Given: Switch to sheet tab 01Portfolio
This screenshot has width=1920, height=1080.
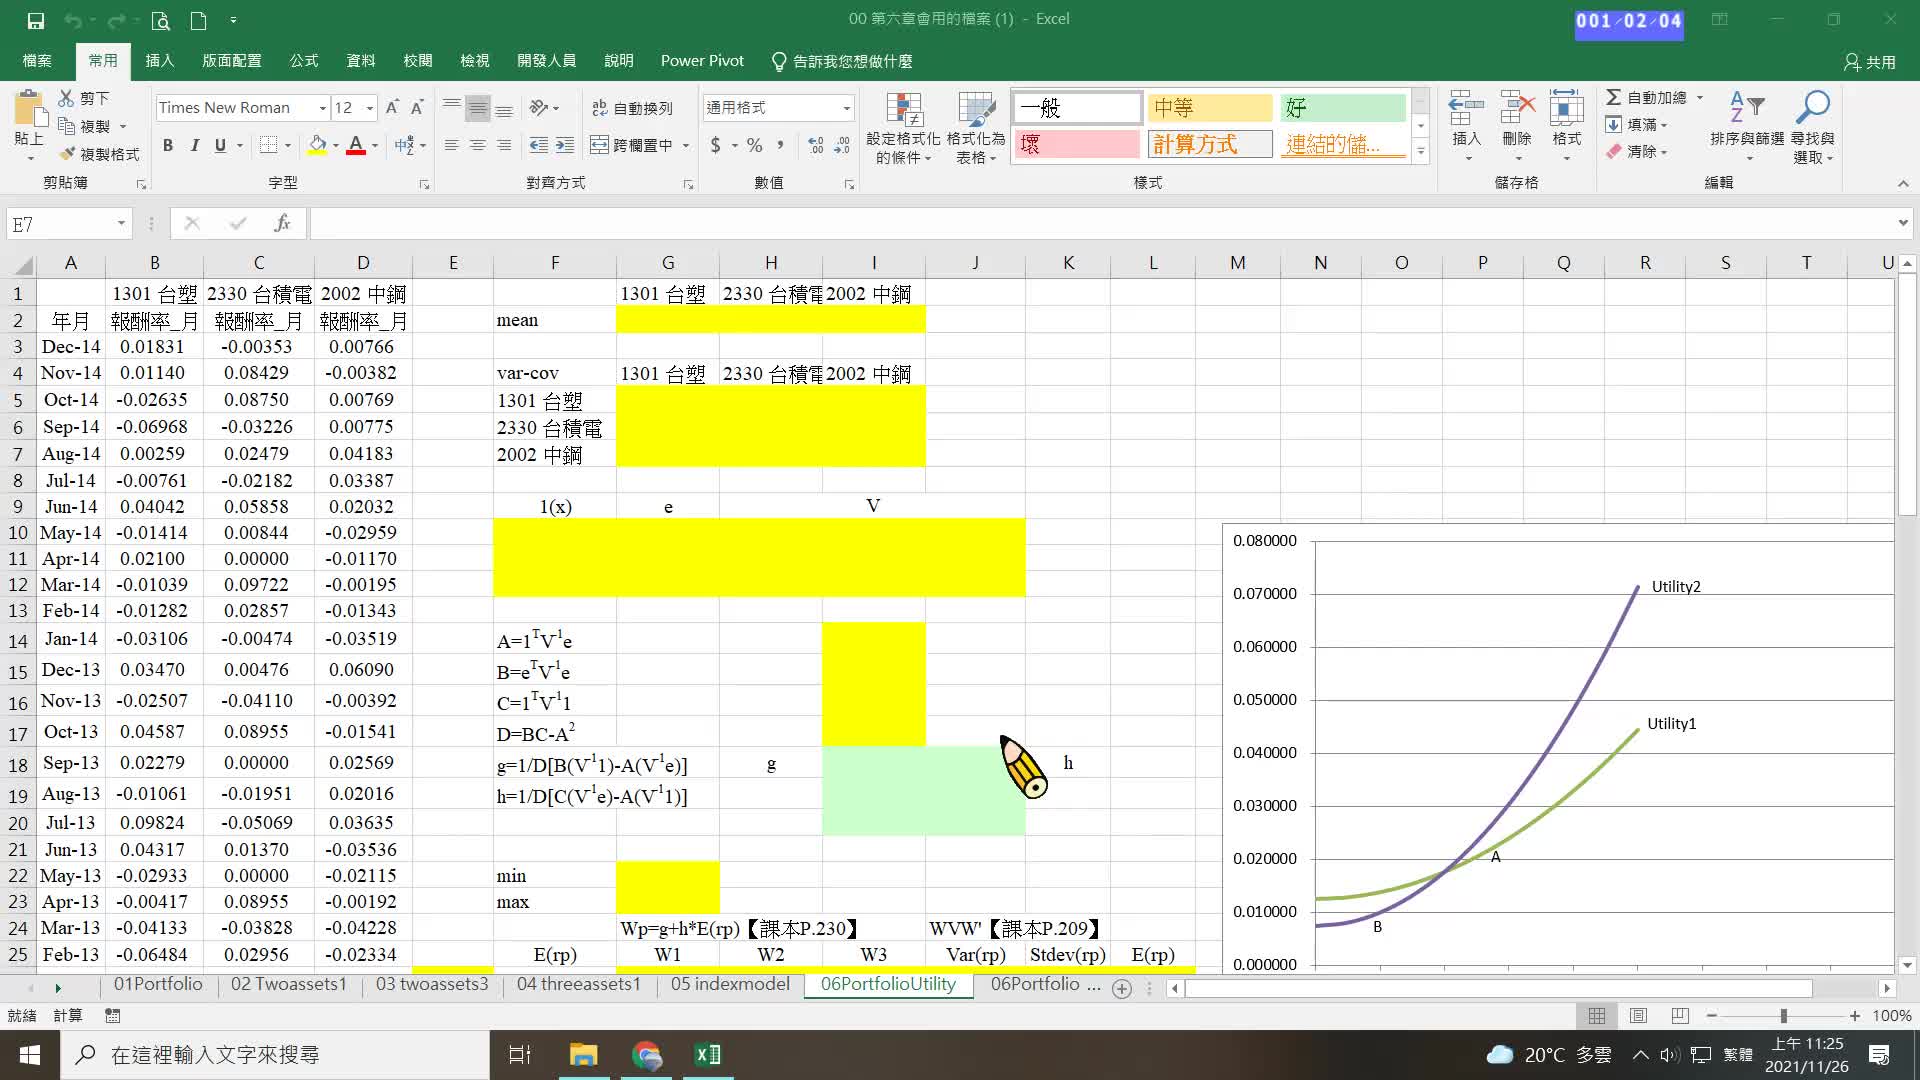Looking at the screenshot, I should coord(158,985).
